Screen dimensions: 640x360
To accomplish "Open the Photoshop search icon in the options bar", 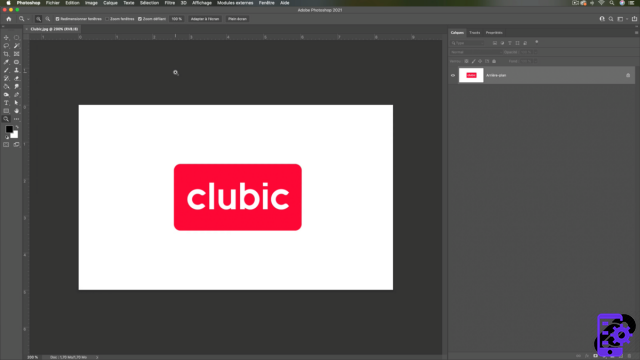I will [x=611, y=19].
